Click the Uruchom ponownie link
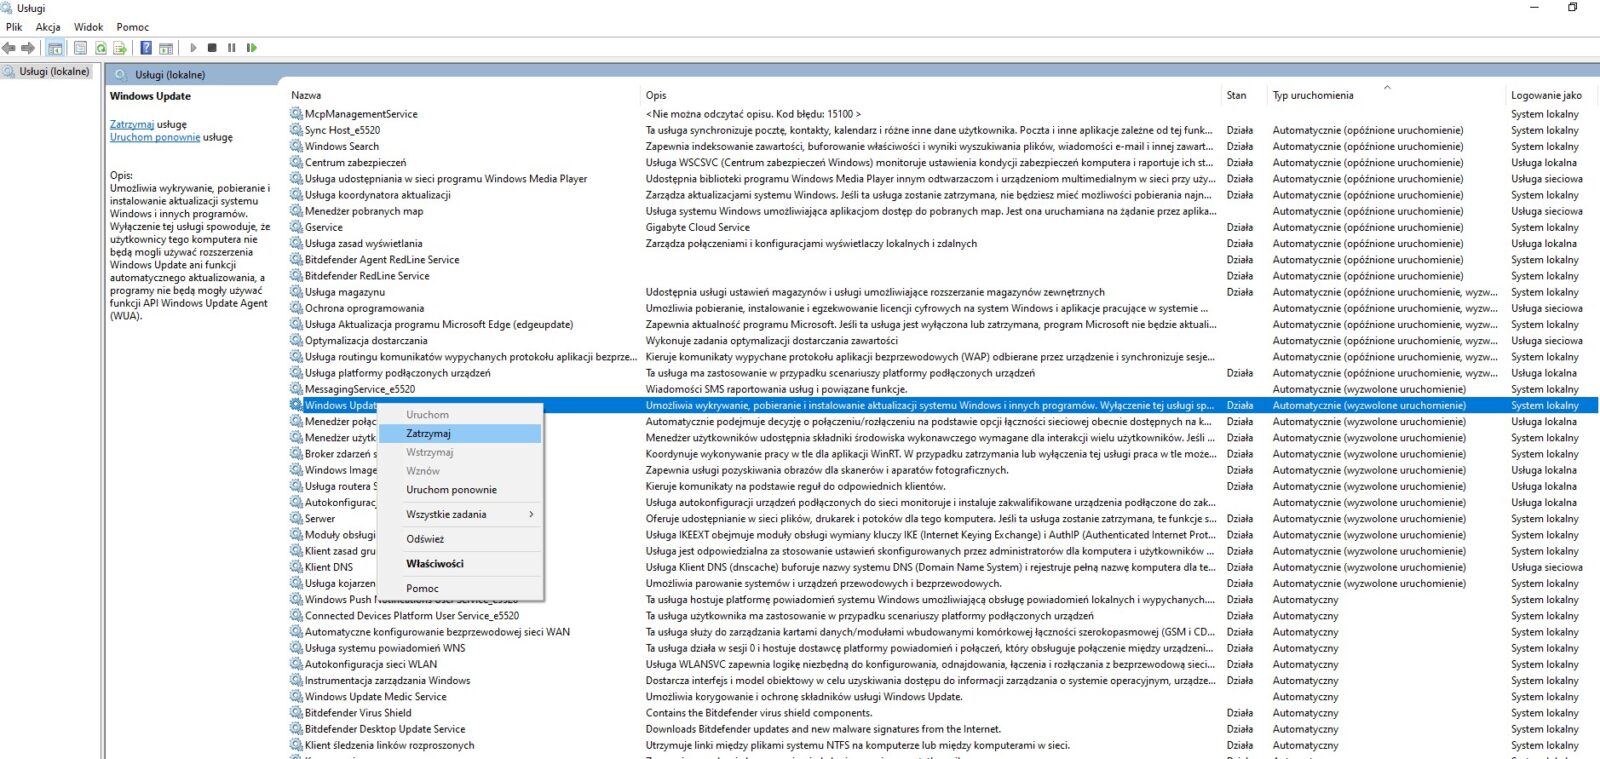 point(155,138)
